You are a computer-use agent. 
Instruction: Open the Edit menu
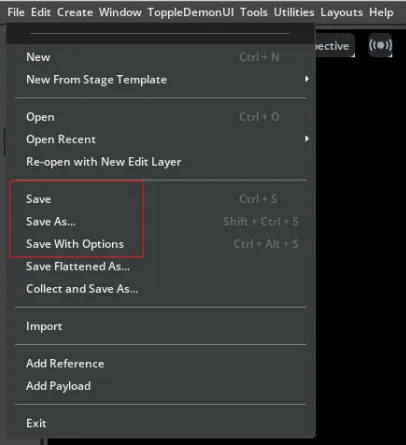tap(41, 12)
